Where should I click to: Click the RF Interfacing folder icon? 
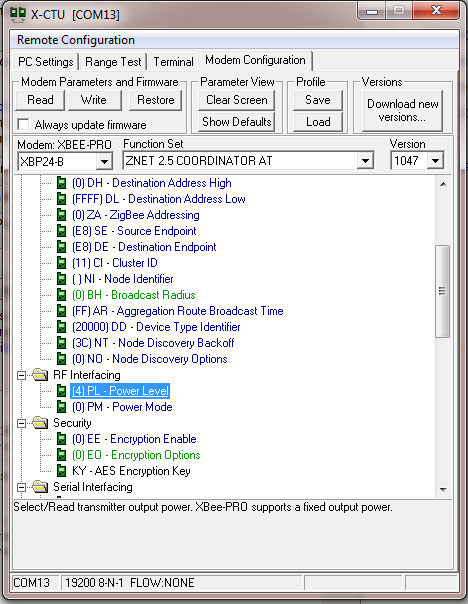tap(40, 374)
